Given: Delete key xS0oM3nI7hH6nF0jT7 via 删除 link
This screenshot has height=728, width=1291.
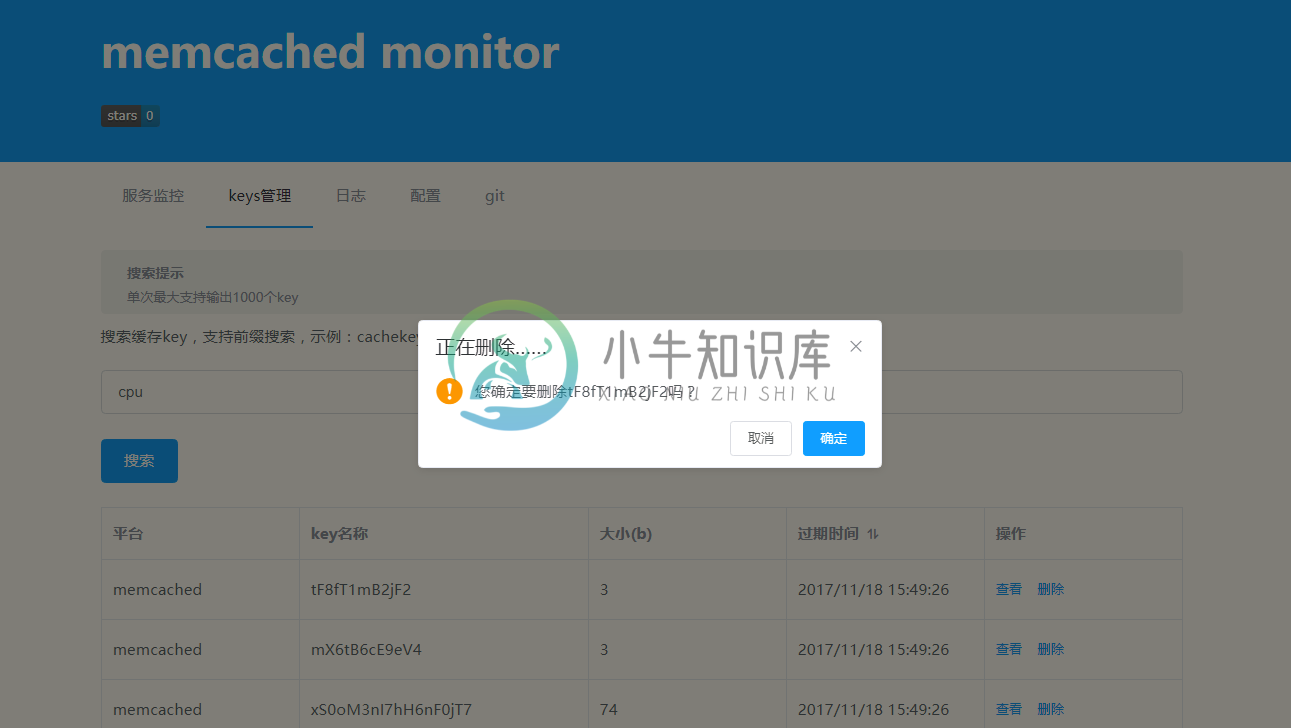Looking at the screenshot, I should click(x=1051, y=710).
